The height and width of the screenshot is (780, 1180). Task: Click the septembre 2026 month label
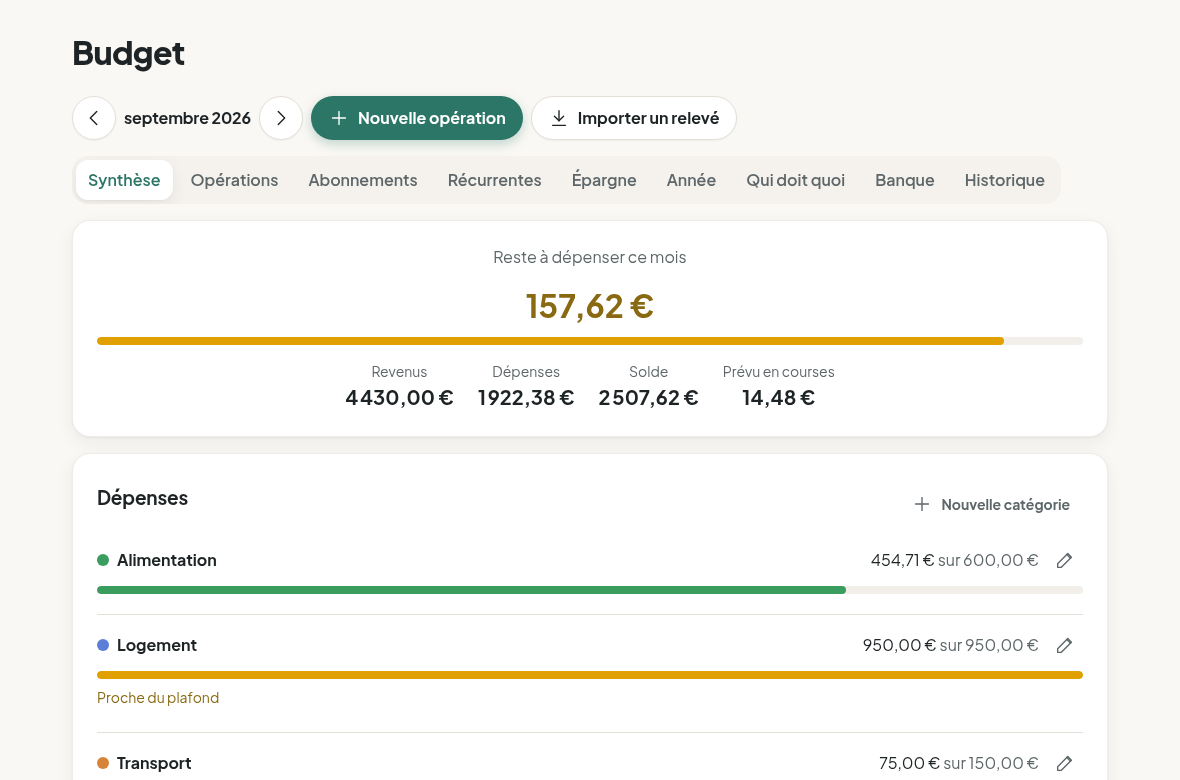point(187,118)
